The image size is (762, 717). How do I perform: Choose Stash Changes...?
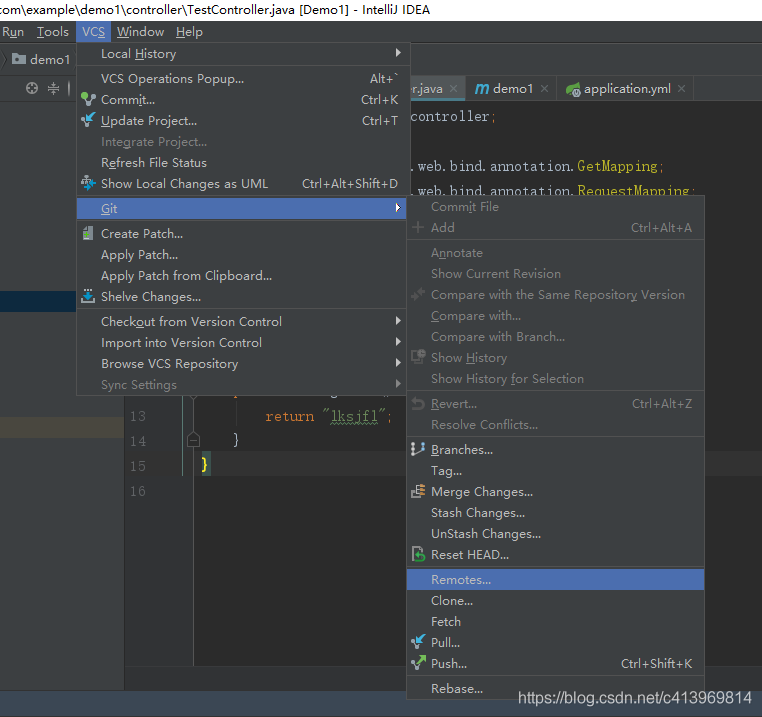pos(555,513)
